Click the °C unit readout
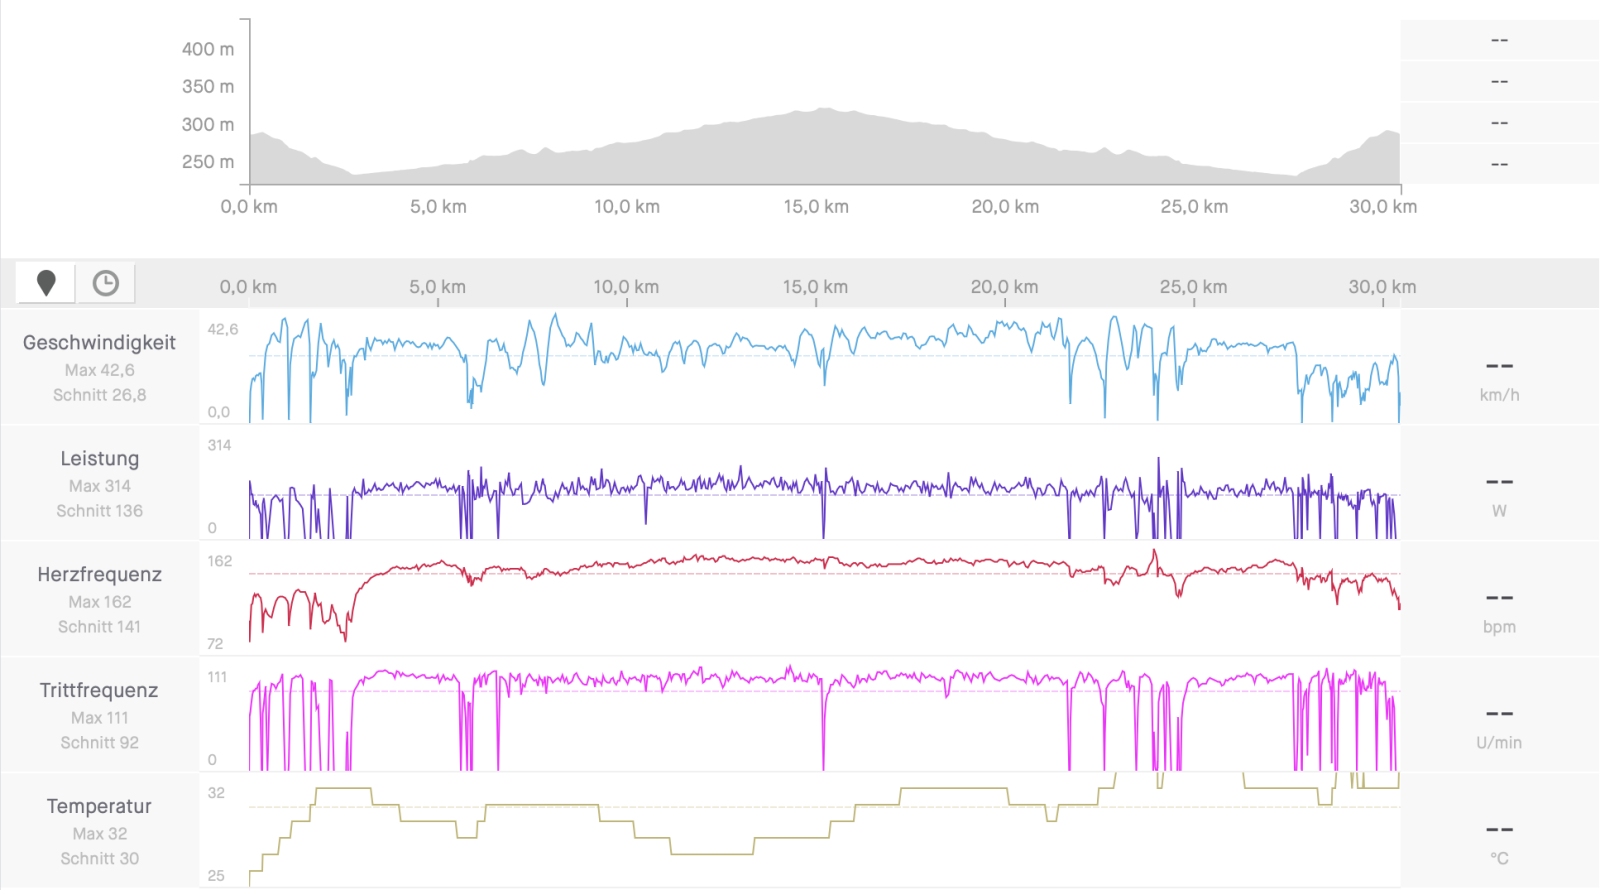The height and width of the screenshot is (890, 1600). [1499, 859]
